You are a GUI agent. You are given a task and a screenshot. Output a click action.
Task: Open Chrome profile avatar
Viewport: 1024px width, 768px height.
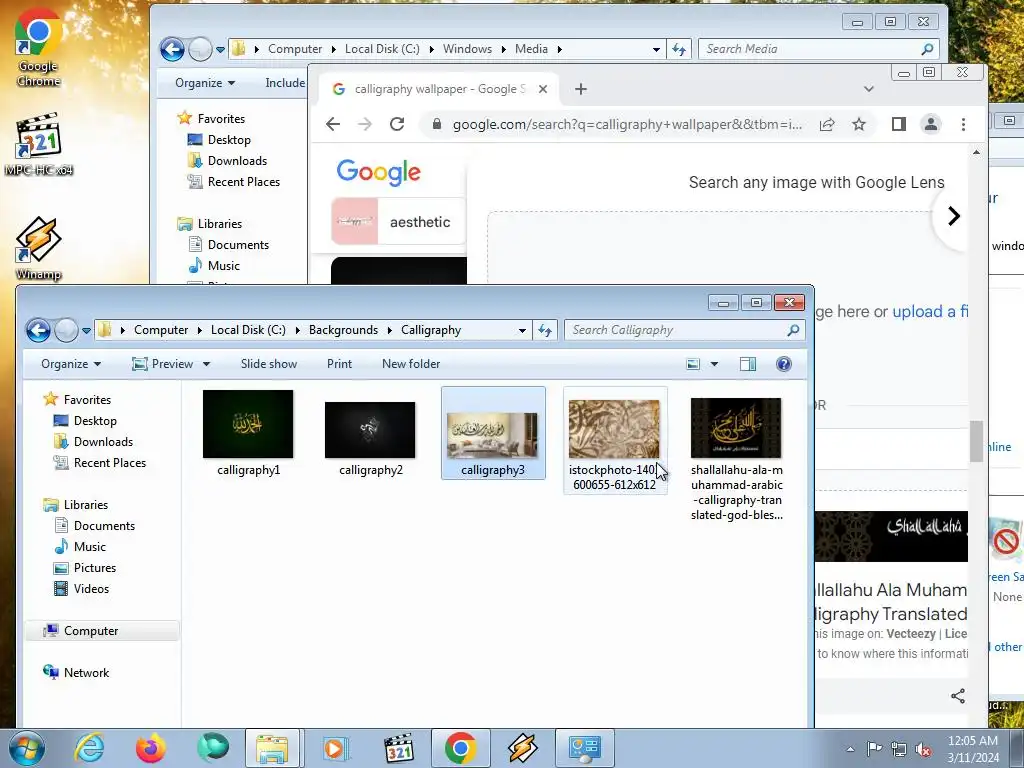[x=931, y=124]
